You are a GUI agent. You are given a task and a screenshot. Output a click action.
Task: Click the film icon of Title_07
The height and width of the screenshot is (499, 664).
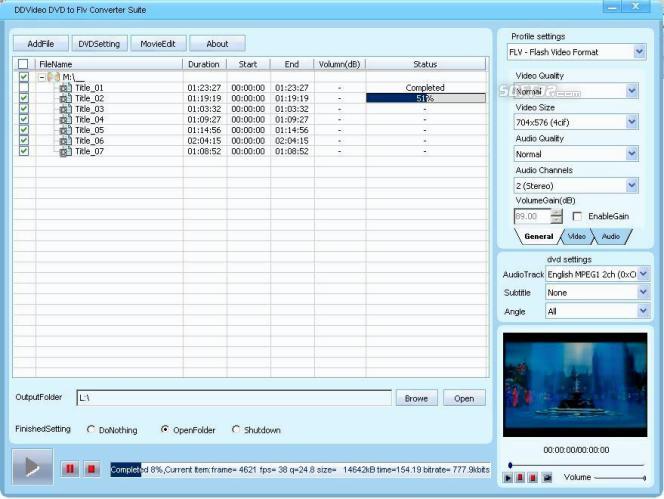[x=65, y=152]
